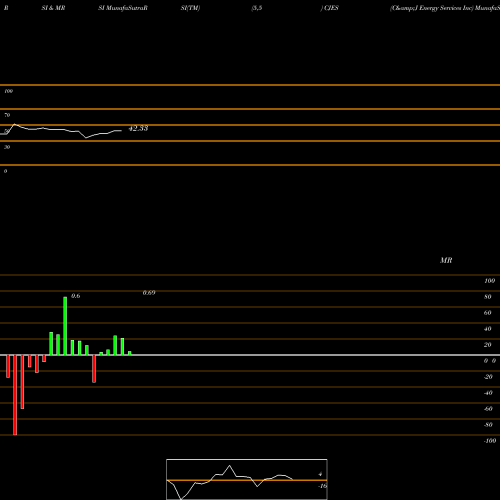The height and width of the screenshot is (500, 500).
Task: Click the SI & MR header text
Action: (53, 8)
